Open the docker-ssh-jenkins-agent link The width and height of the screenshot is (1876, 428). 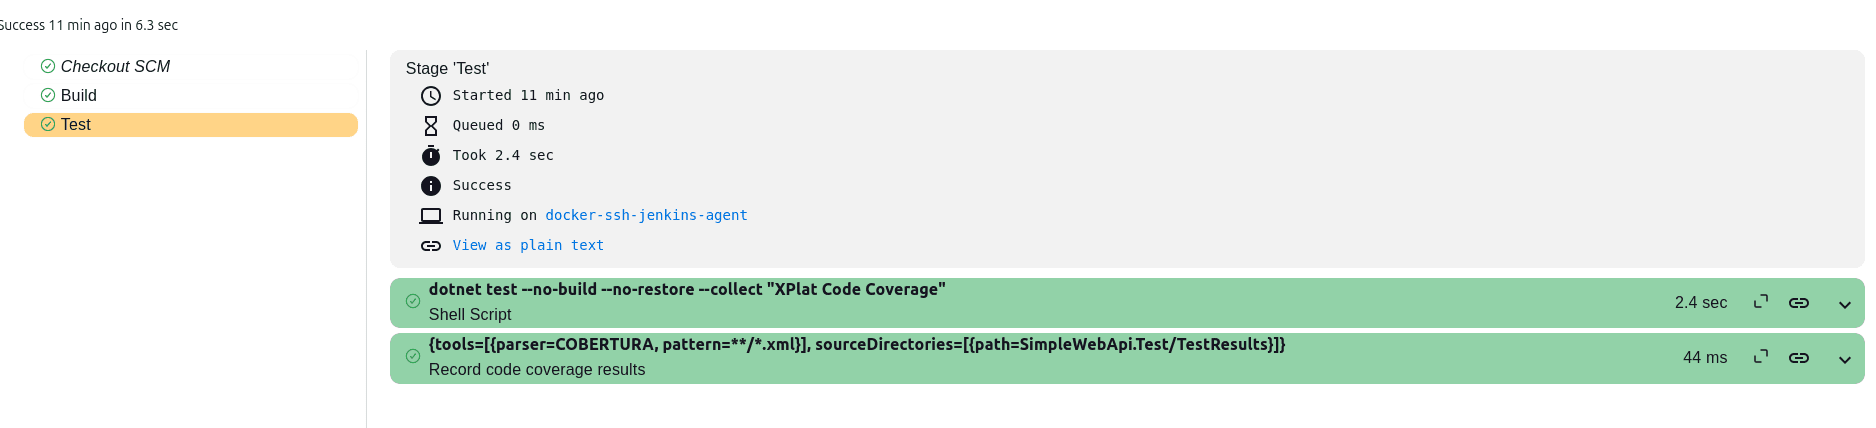(646, 215)
